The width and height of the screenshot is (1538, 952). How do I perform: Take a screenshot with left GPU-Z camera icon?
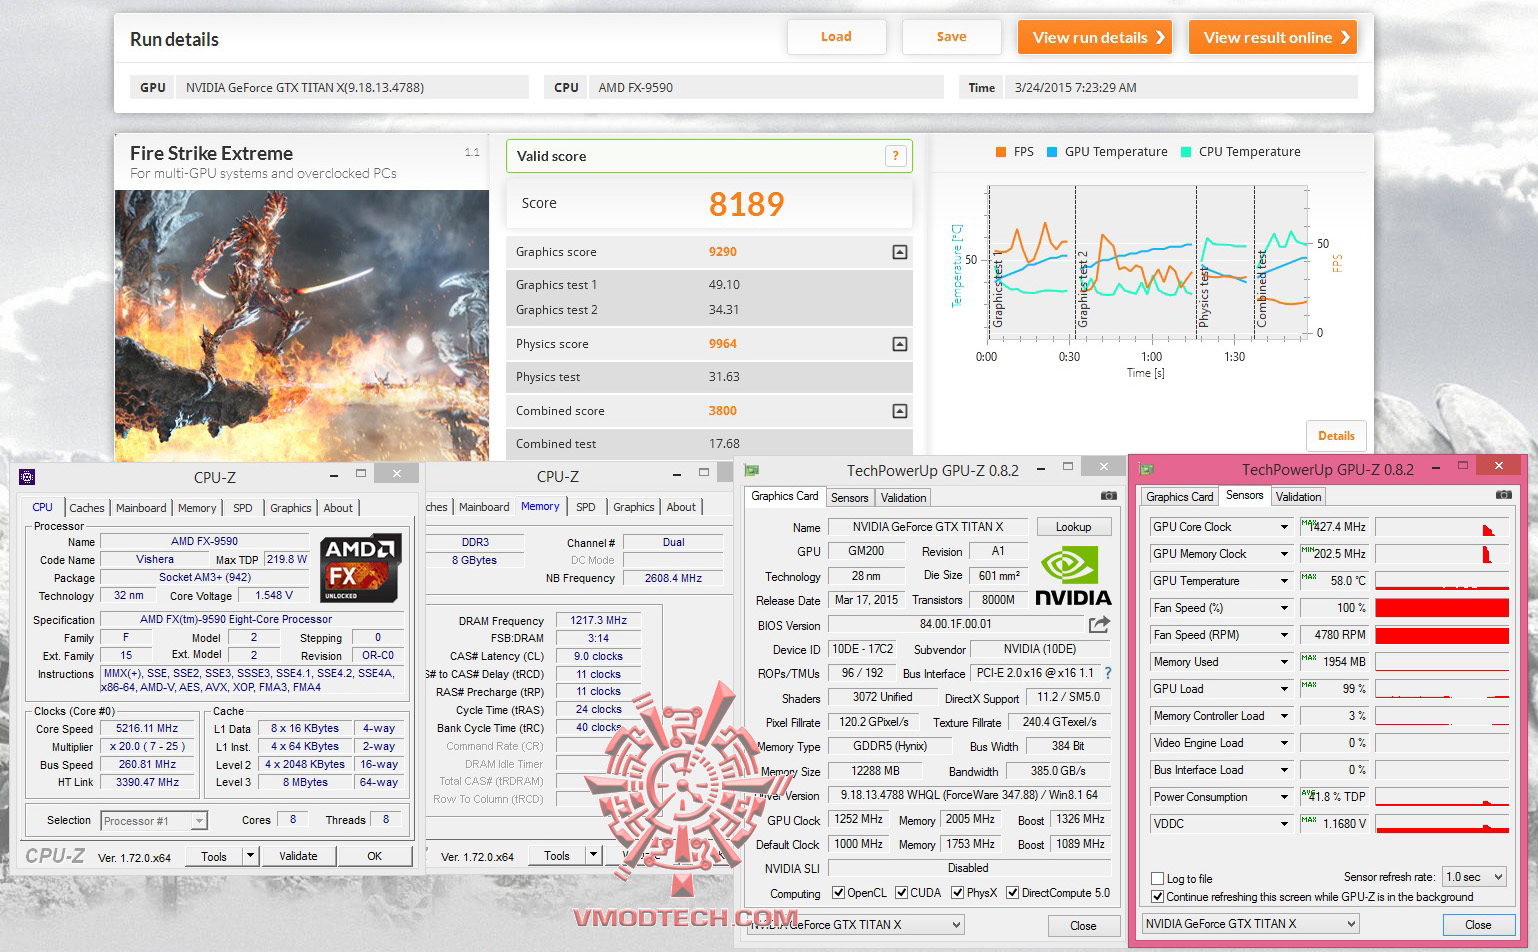click(1108, 496)
